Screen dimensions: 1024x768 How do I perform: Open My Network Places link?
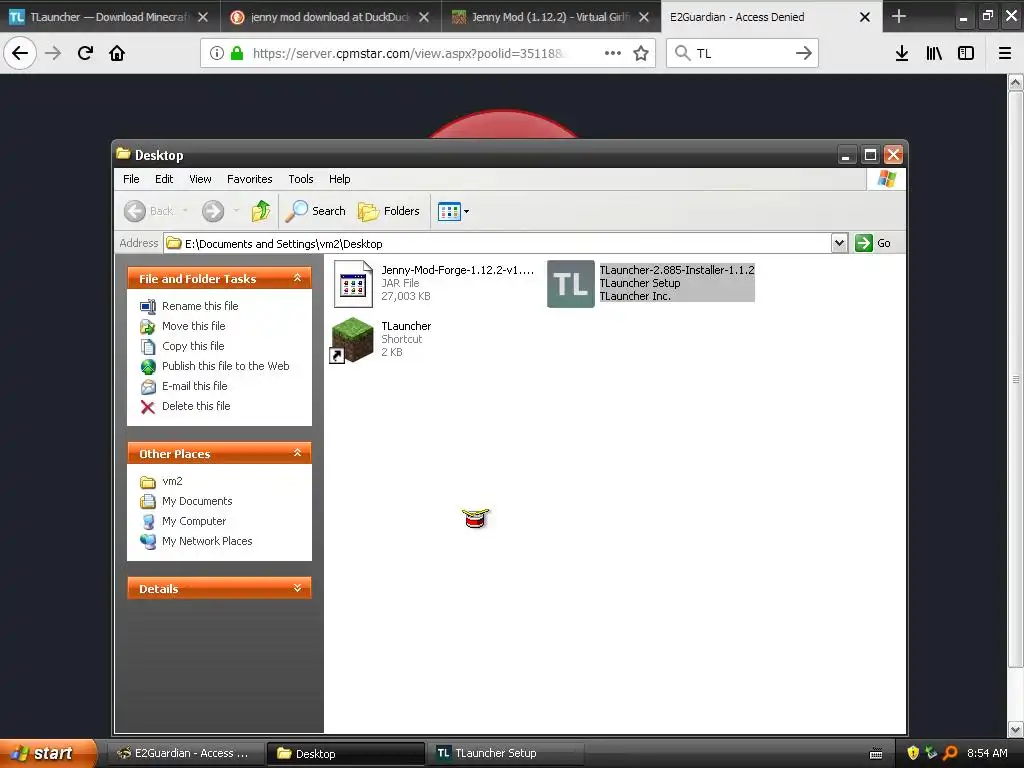point(207,541)
